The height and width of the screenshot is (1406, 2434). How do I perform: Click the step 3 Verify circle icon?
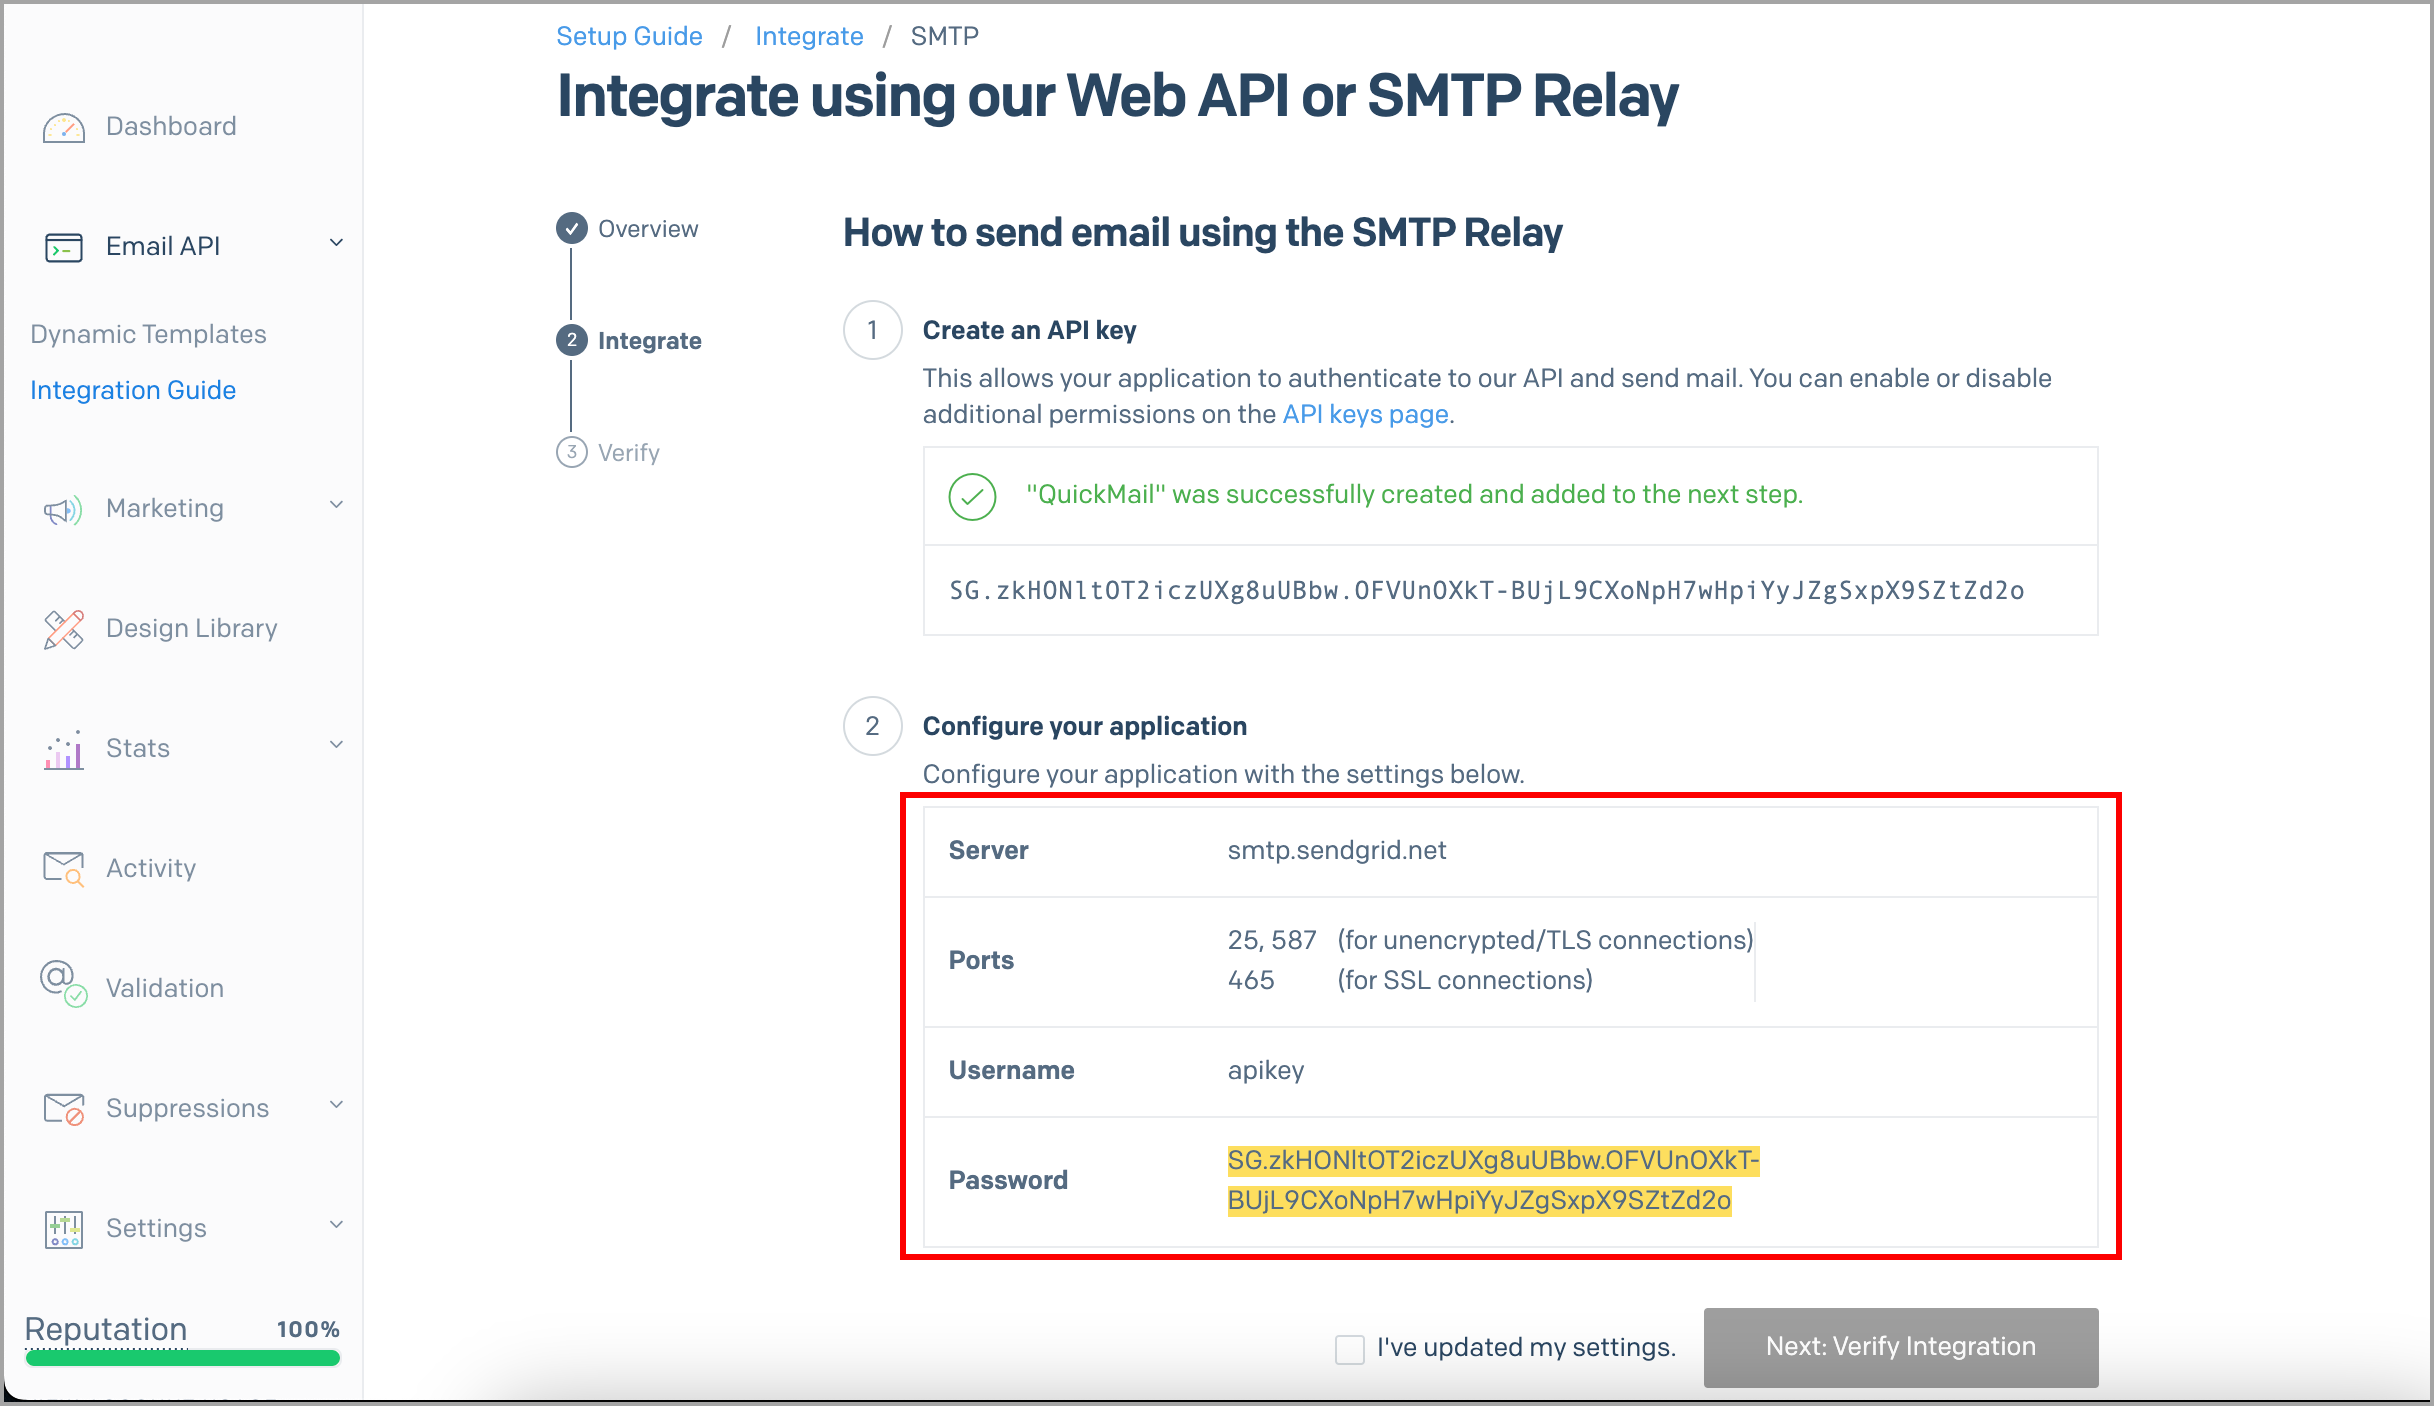coord(571,452)
